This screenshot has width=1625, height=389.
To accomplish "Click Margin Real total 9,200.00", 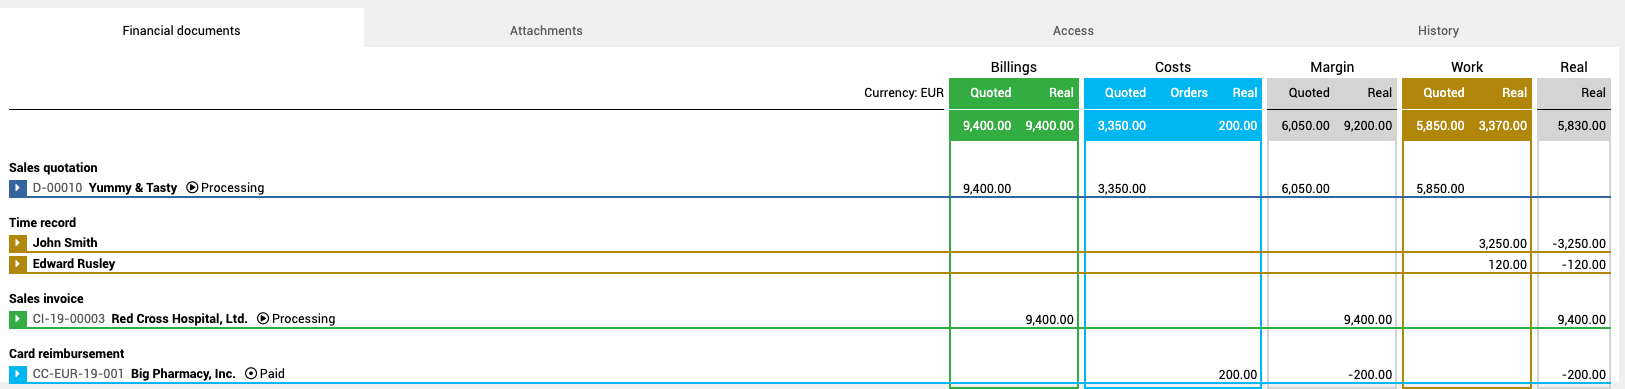I will pyautogui.click(x=1367, y=126).
